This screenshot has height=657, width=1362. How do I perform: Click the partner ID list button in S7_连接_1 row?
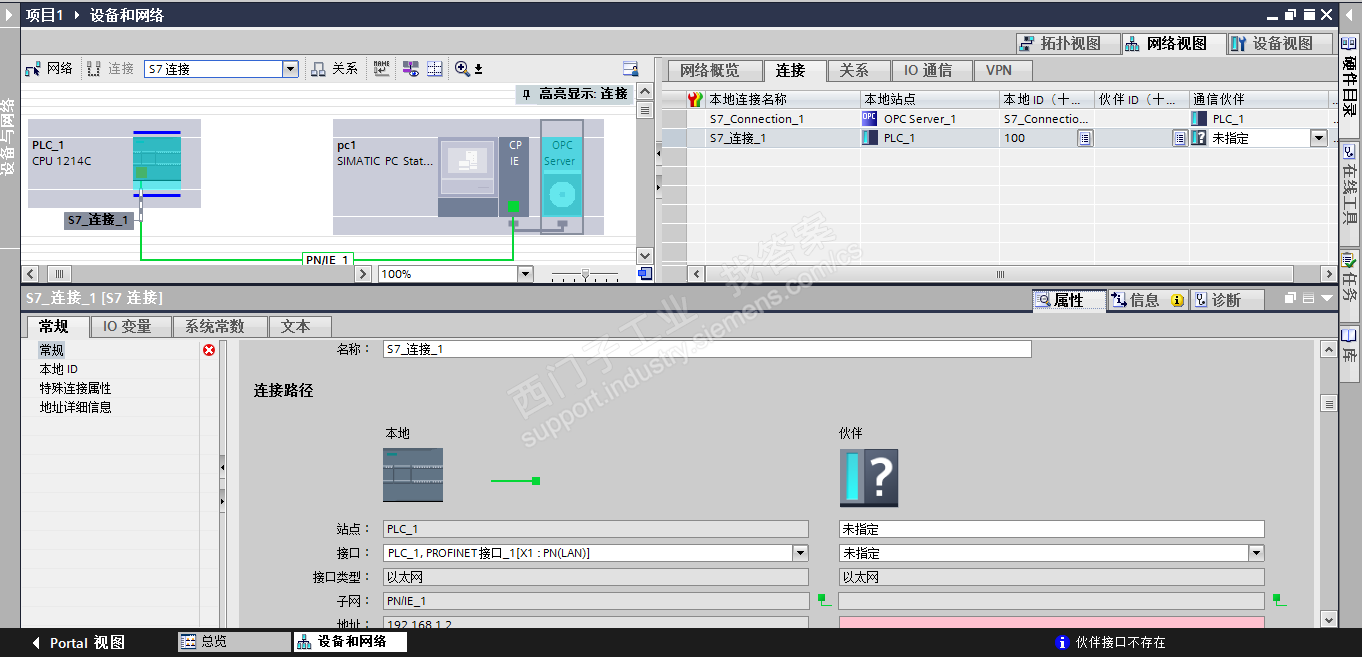tap(1180, 138)
